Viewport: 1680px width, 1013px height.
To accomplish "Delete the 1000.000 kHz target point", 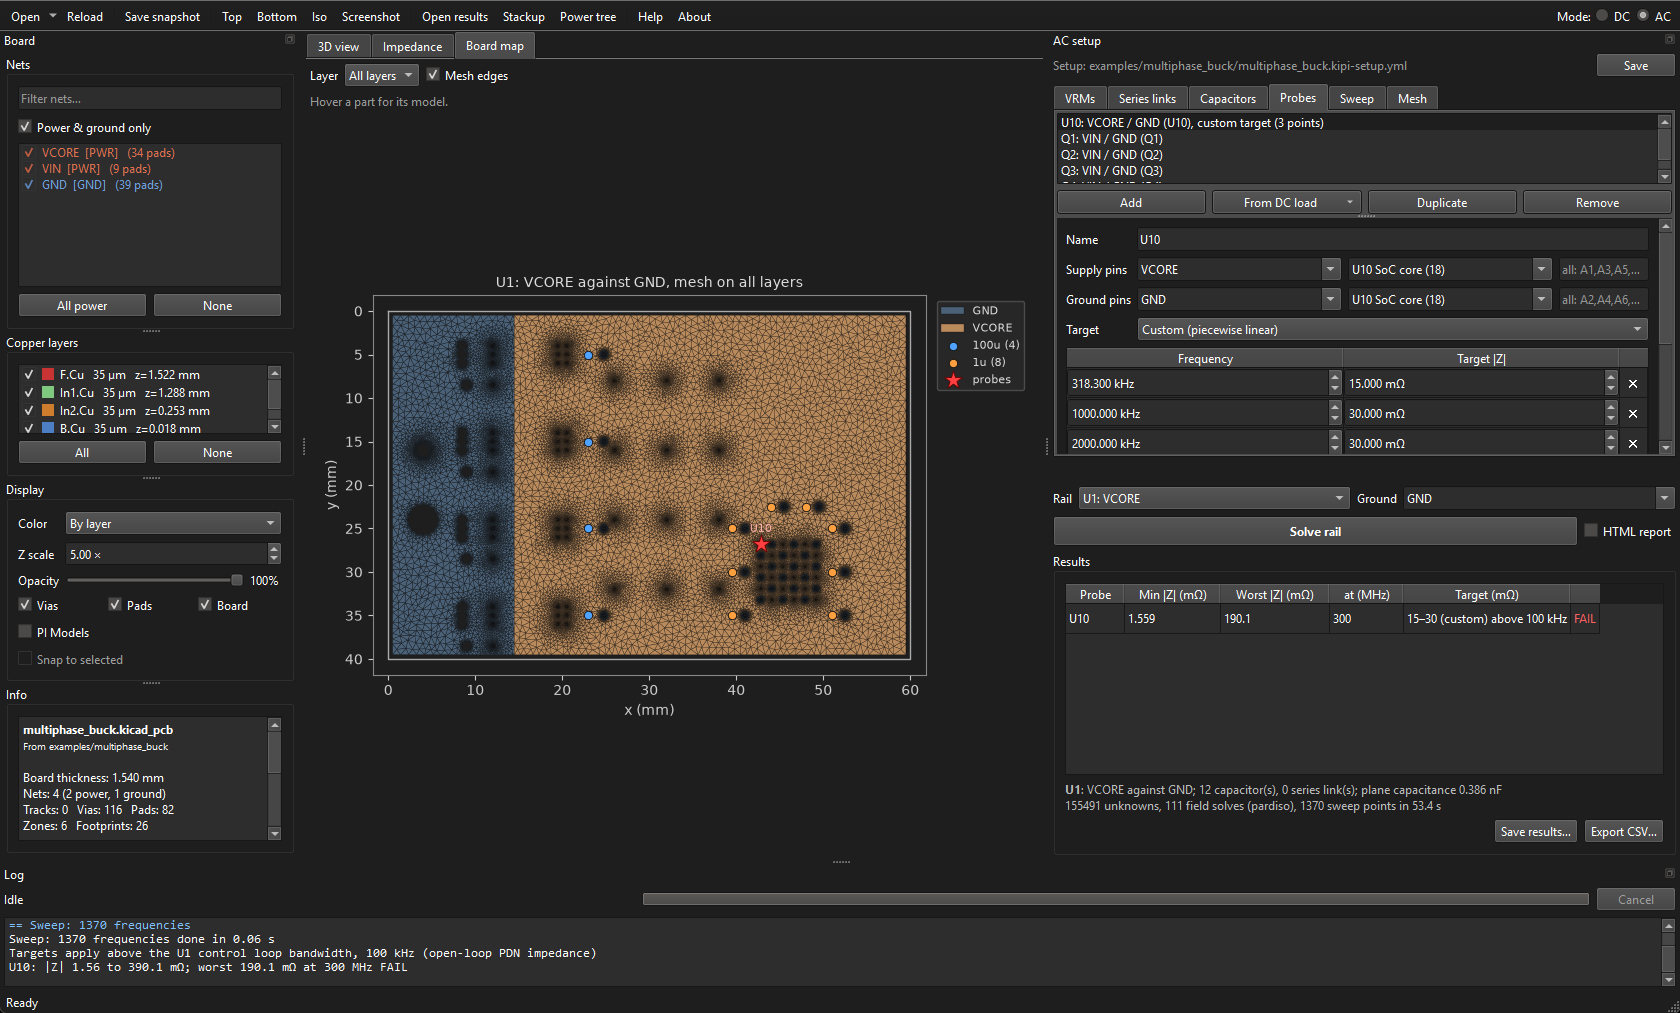I will (1632, 414).
